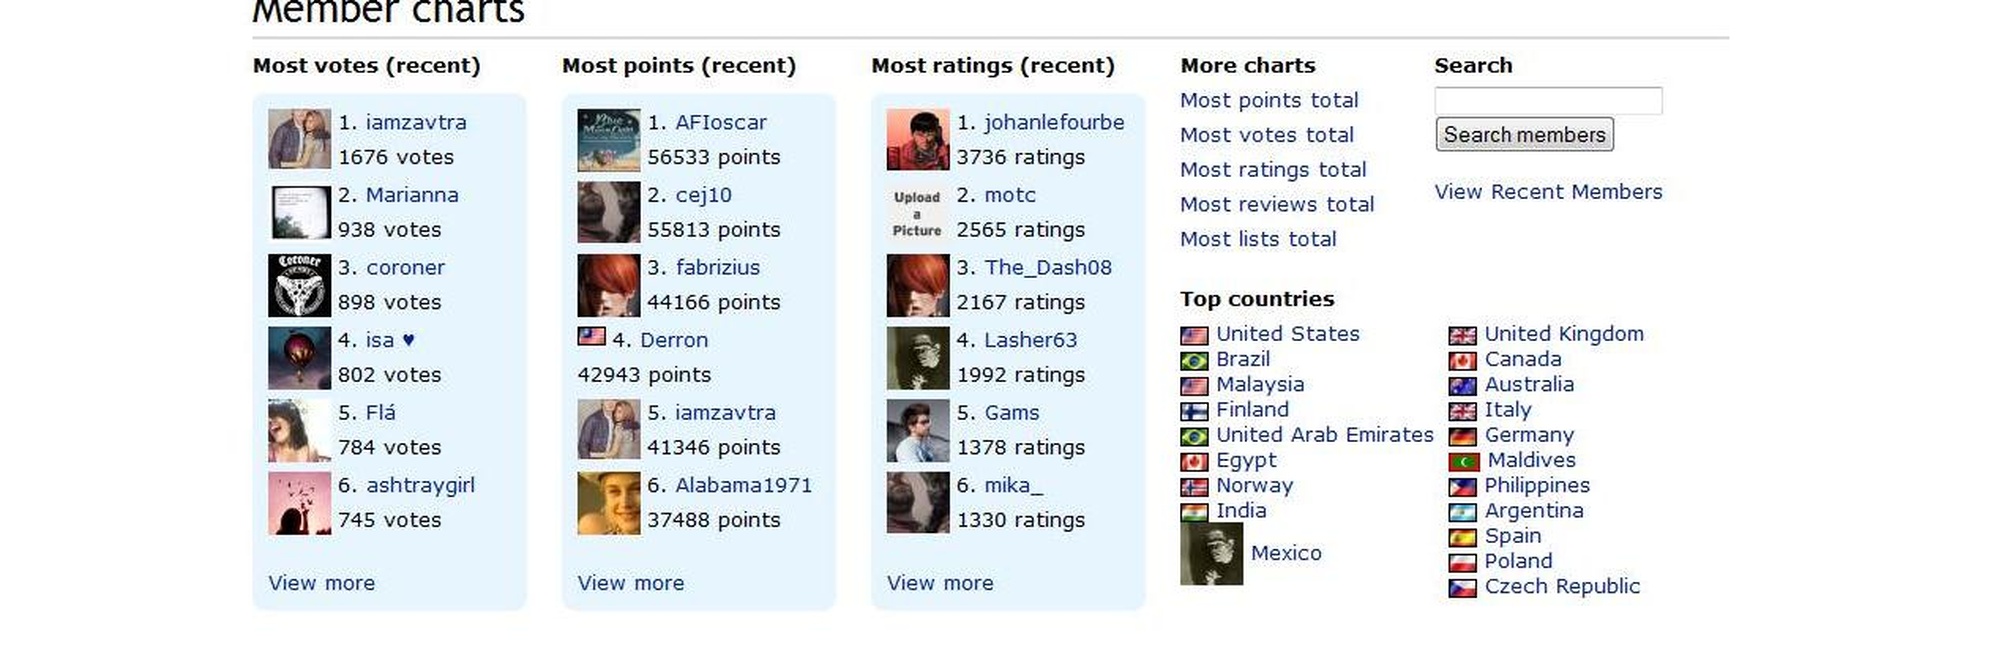Click motc's Upload a Picture placeholder
1993x650 pixels.
pyautogui.click(x=917, y=213)
